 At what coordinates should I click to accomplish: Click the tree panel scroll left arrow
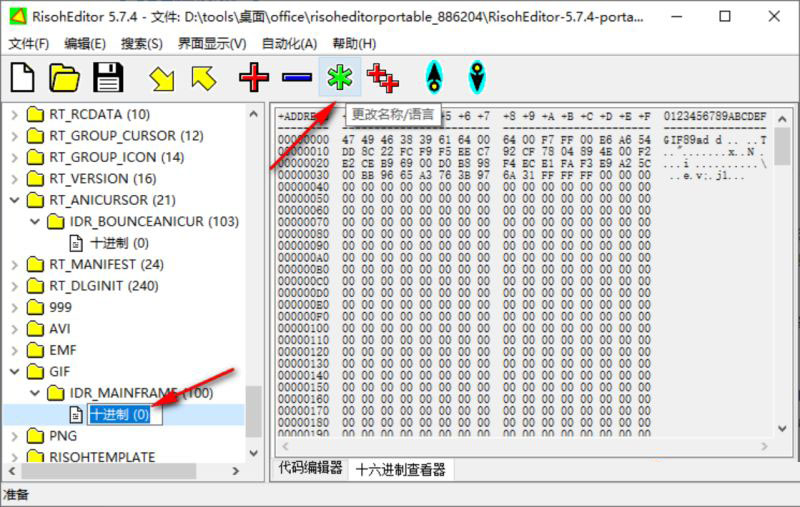[12, 471]
